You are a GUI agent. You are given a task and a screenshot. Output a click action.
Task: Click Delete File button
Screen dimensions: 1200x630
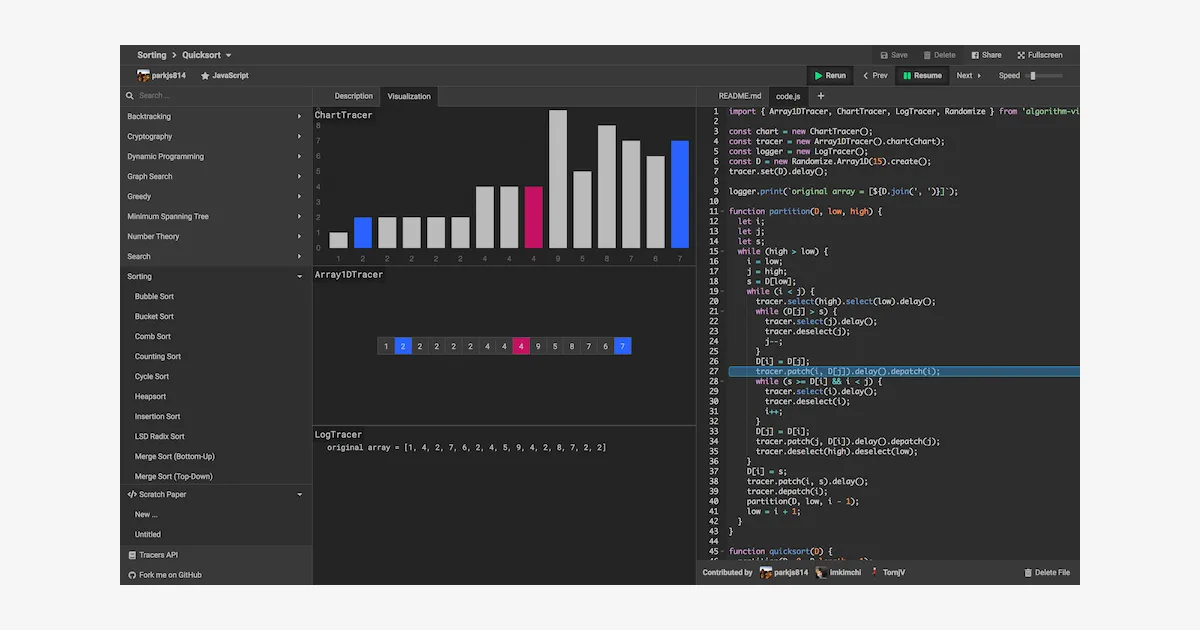1047,573
